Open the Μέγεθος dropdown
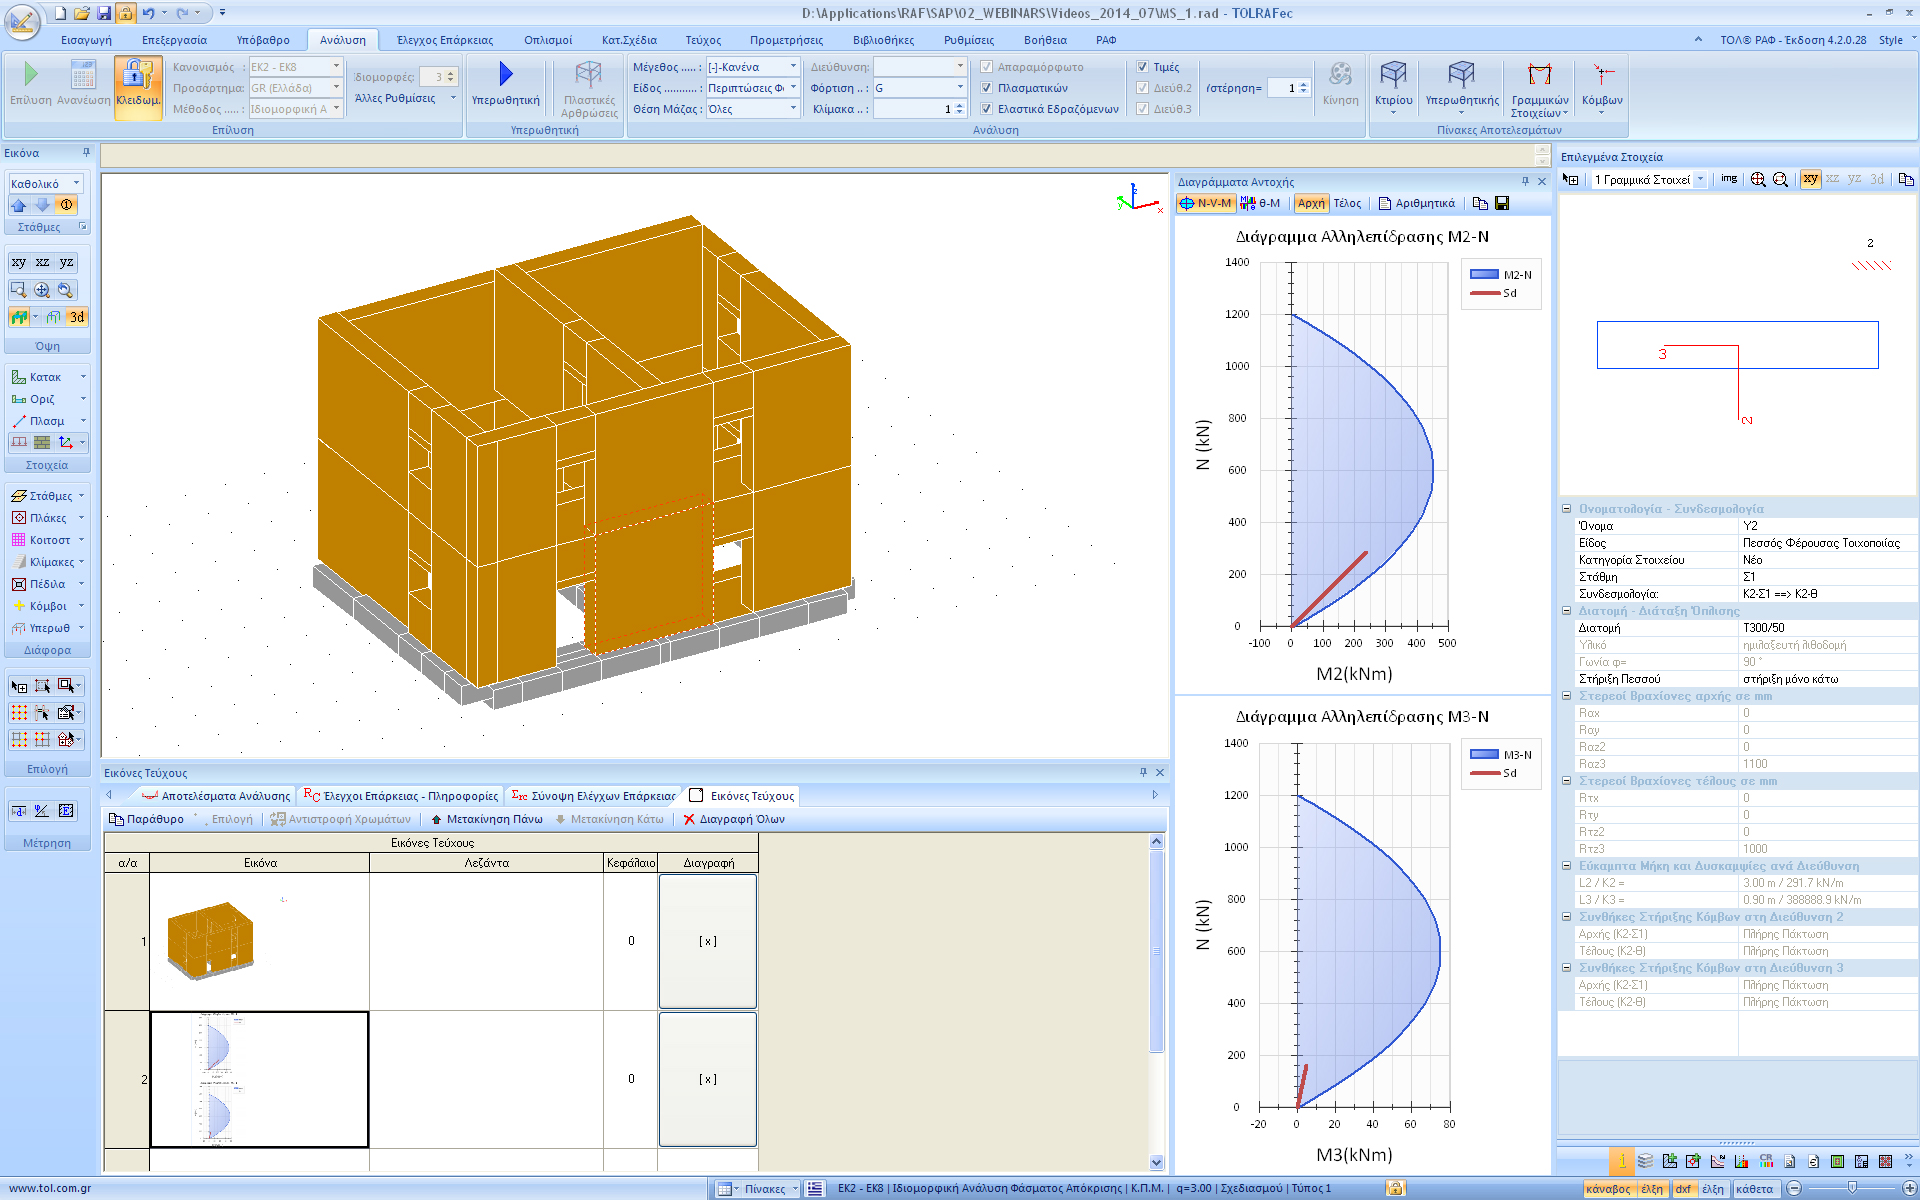 coord(793,67)
